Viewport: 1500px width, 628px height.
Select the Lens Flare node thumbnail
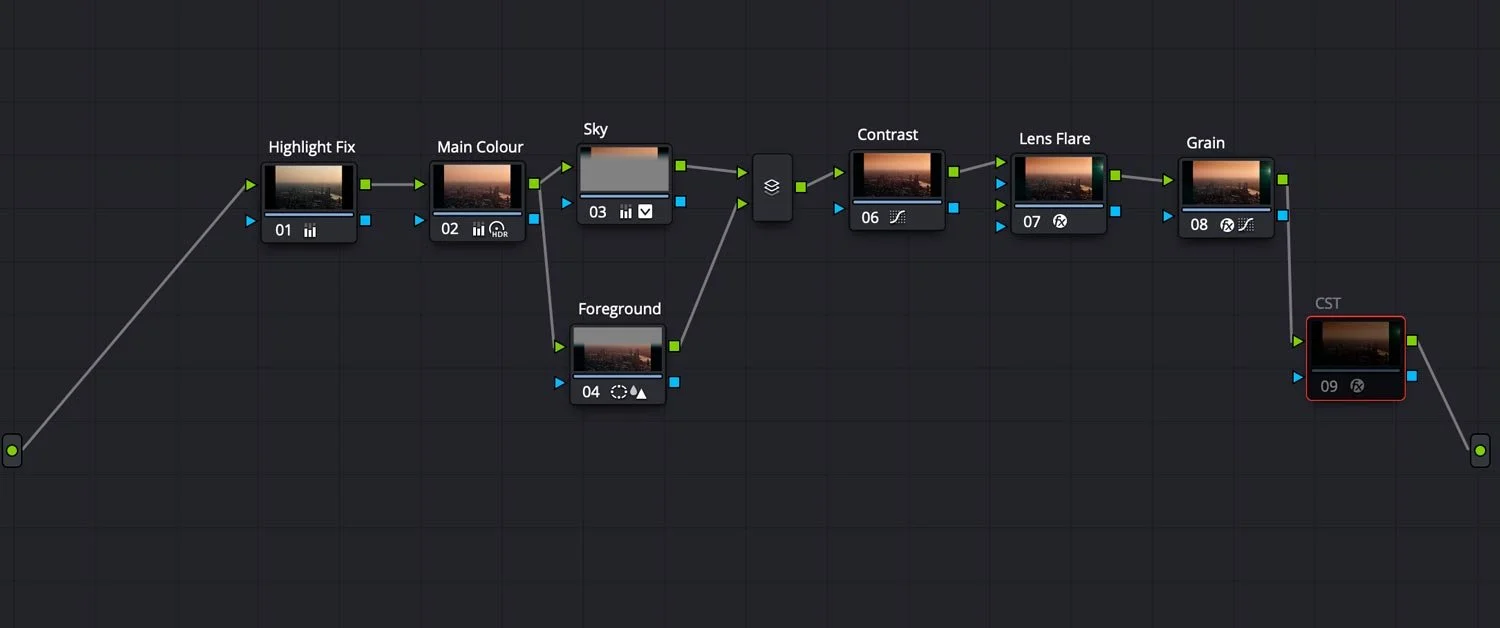click(x=1059, y=178)
